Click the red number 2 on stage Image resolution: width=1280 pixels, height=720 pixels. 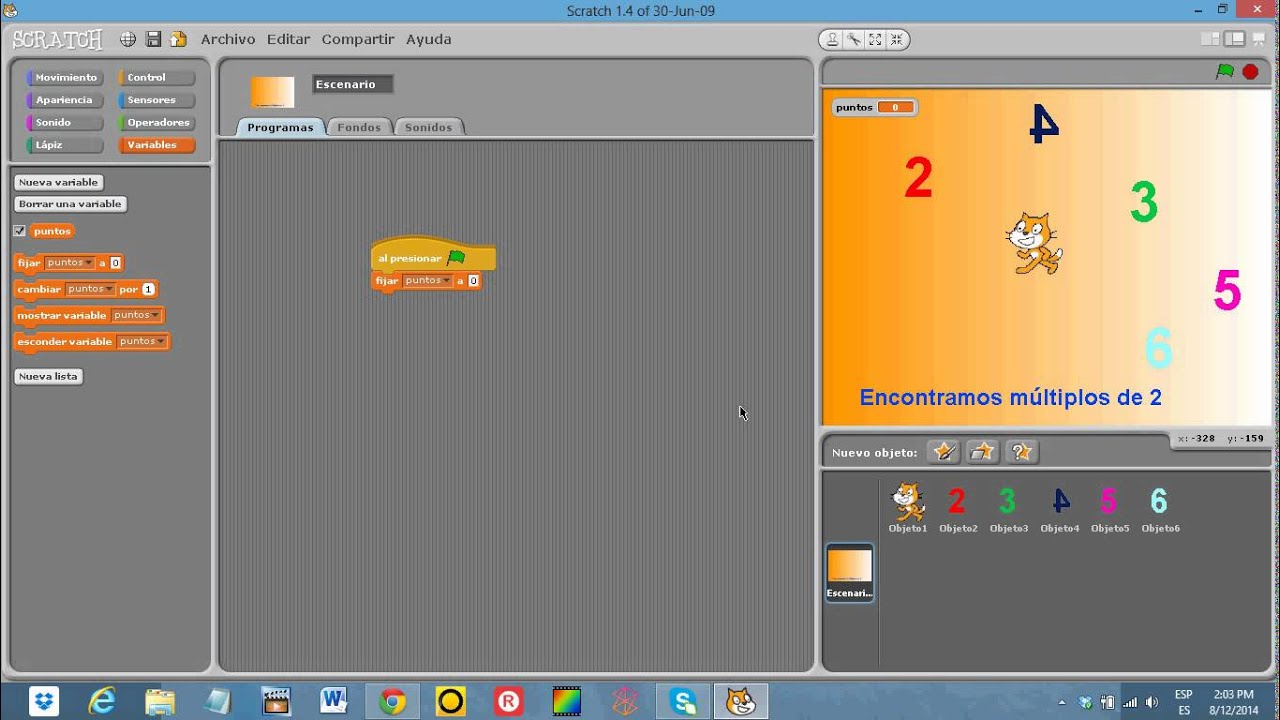tap(918, 178)
